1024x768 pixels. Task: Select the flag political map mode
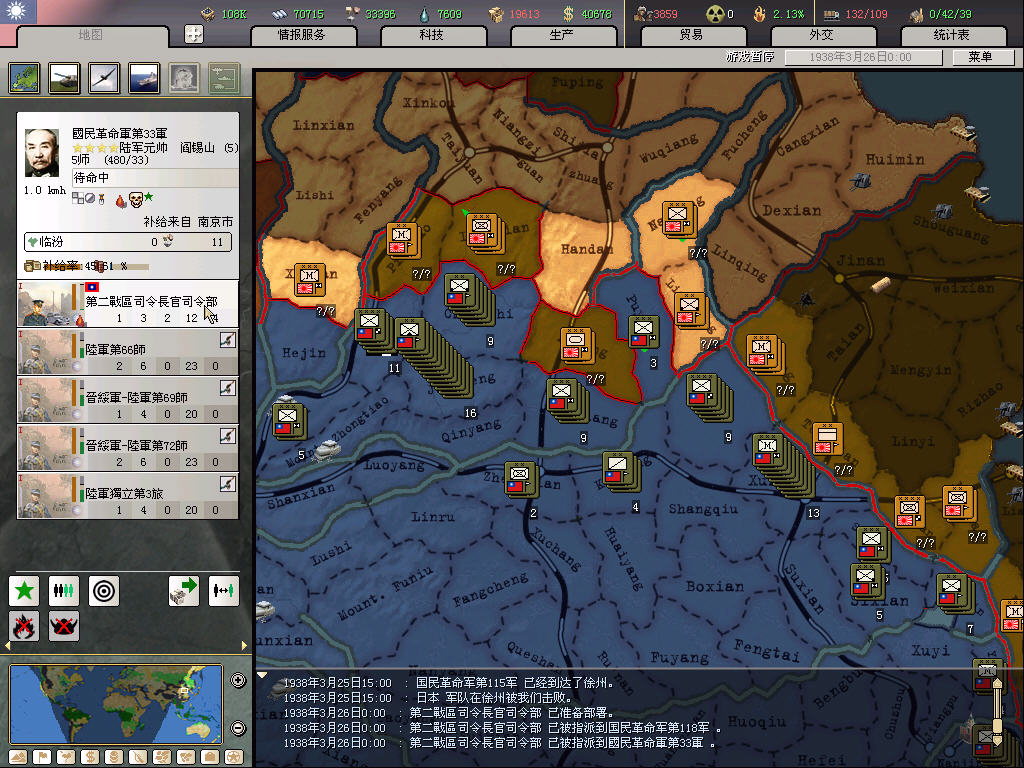42,758
